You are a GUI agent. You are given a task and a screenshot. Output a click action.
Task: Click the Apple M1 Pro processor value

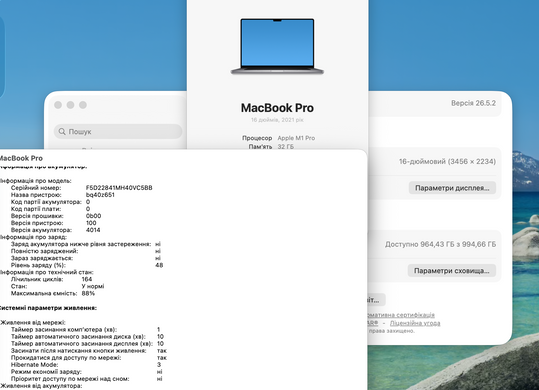296,138
